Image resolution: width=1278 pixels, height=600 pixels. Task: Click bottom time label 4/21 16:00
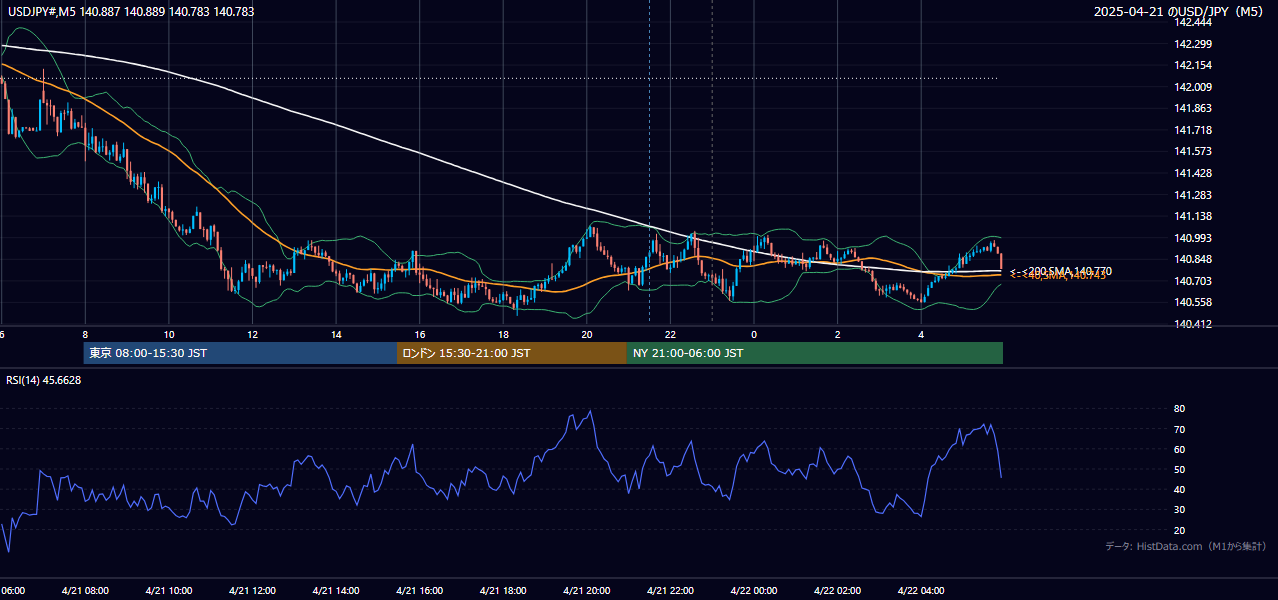(x=420, y=590)
